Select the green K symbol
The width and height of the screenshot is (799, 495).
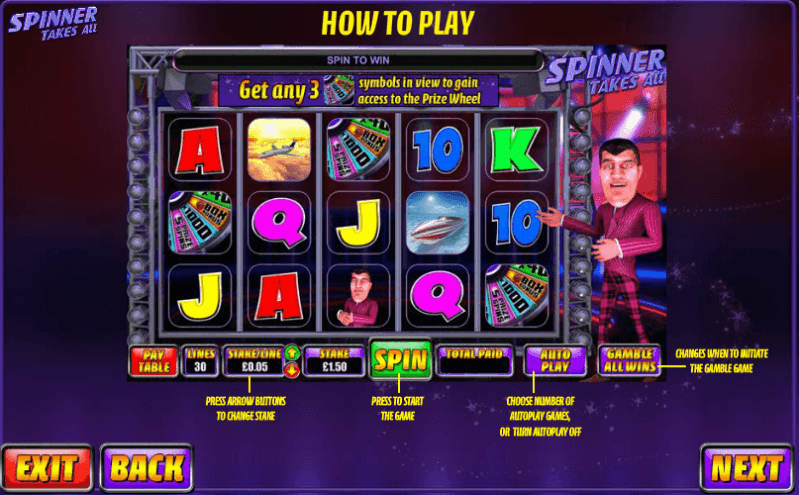(516, 149)
